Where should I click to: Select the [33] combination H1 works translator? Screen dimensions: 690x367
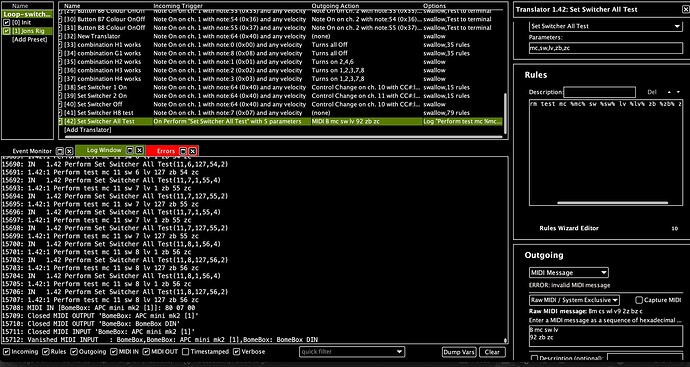coord(281,45)
